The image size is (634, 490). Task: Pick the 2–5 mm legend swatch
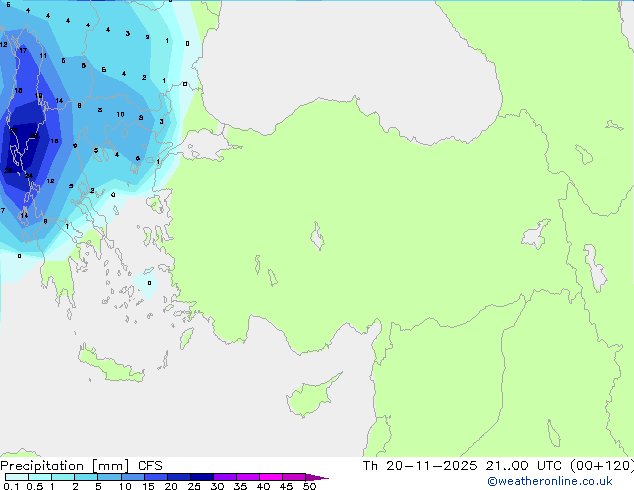(86, 477)
